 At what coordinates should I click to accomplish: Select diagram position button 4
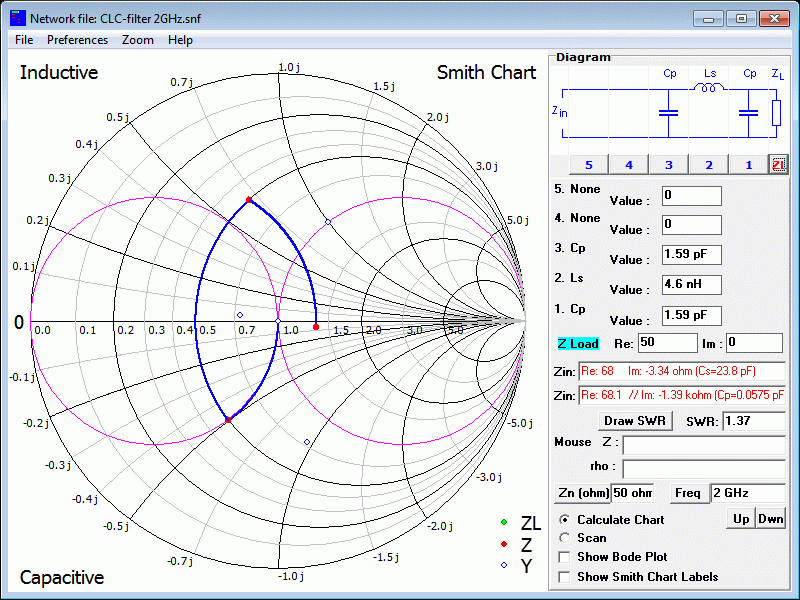[629, 165]
